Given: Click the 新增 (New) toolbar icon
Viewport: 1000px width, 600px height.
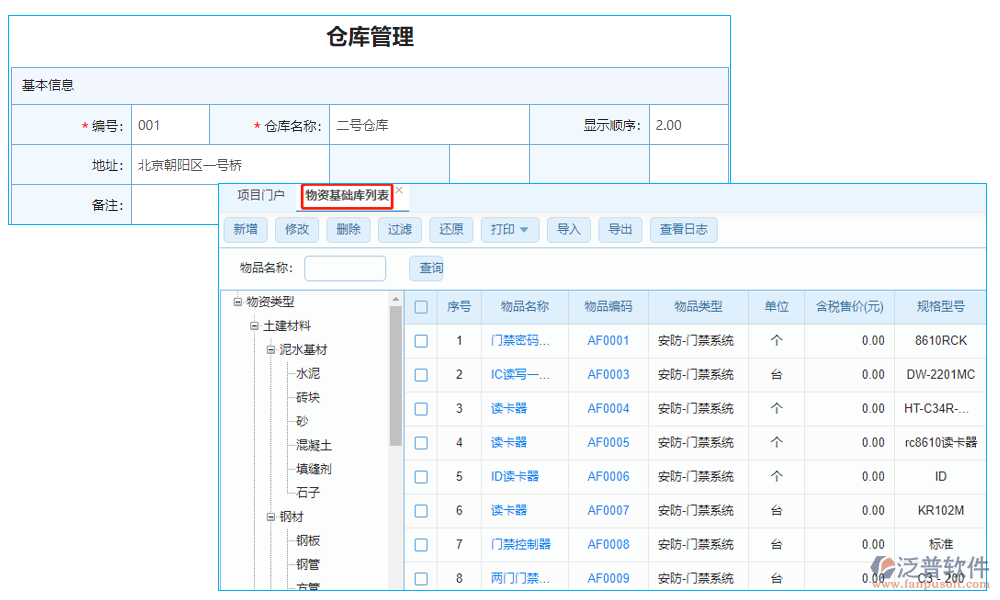Looking at the screenshot, I should coord(246,229).
